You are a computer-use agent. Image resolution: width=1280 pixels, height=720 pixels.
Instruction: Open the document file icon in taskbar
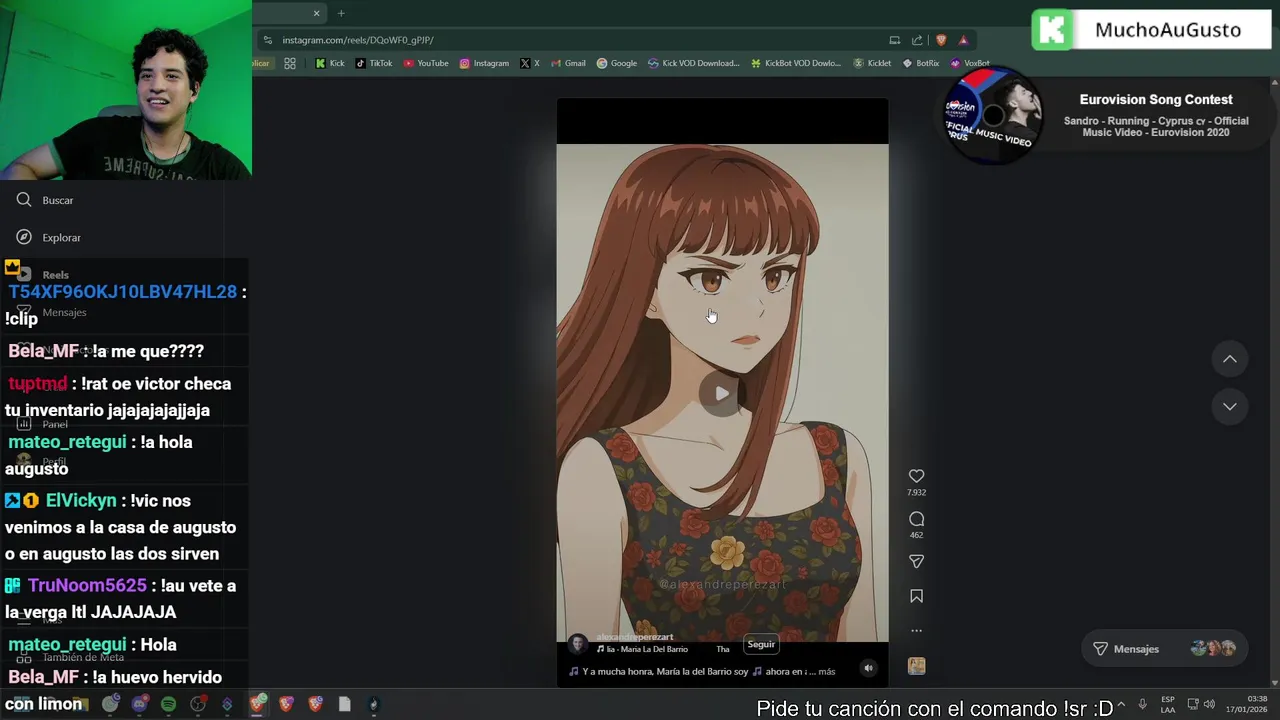coord(344,704)
